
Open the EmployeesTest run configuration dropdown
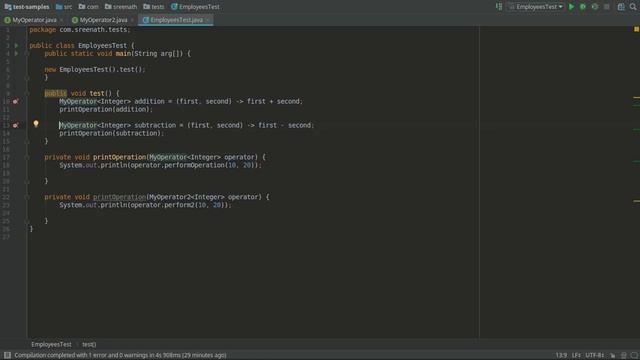coord(536,7)
